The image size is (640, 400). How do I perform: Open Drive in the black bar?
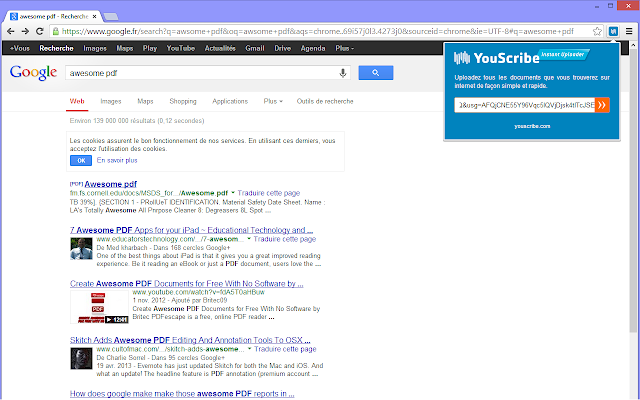coord(282,48)
